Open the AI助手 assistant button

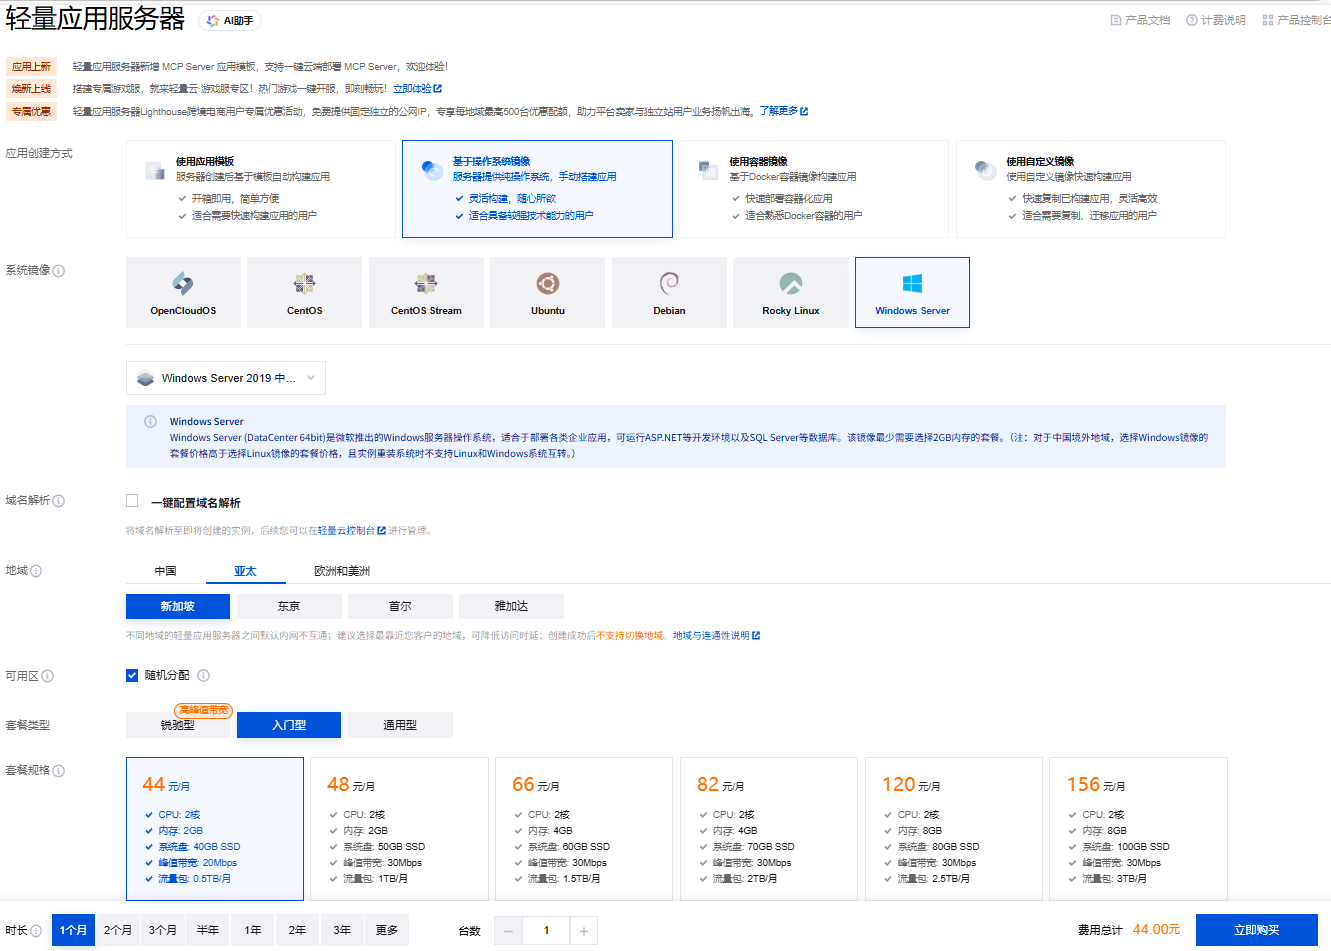coord(230,20)
